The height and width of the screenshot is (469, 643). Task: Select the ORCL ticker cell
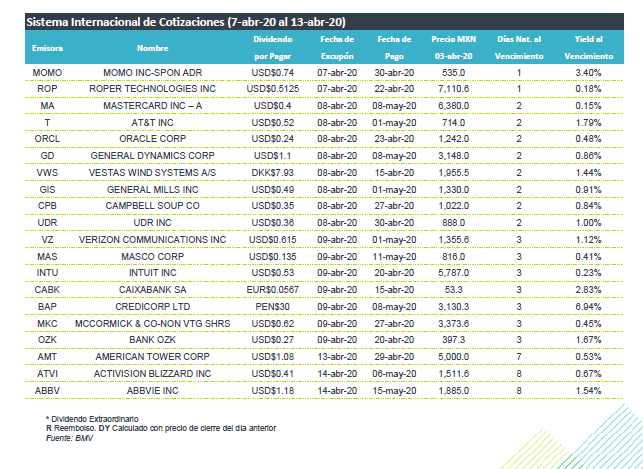pos(47,139)
